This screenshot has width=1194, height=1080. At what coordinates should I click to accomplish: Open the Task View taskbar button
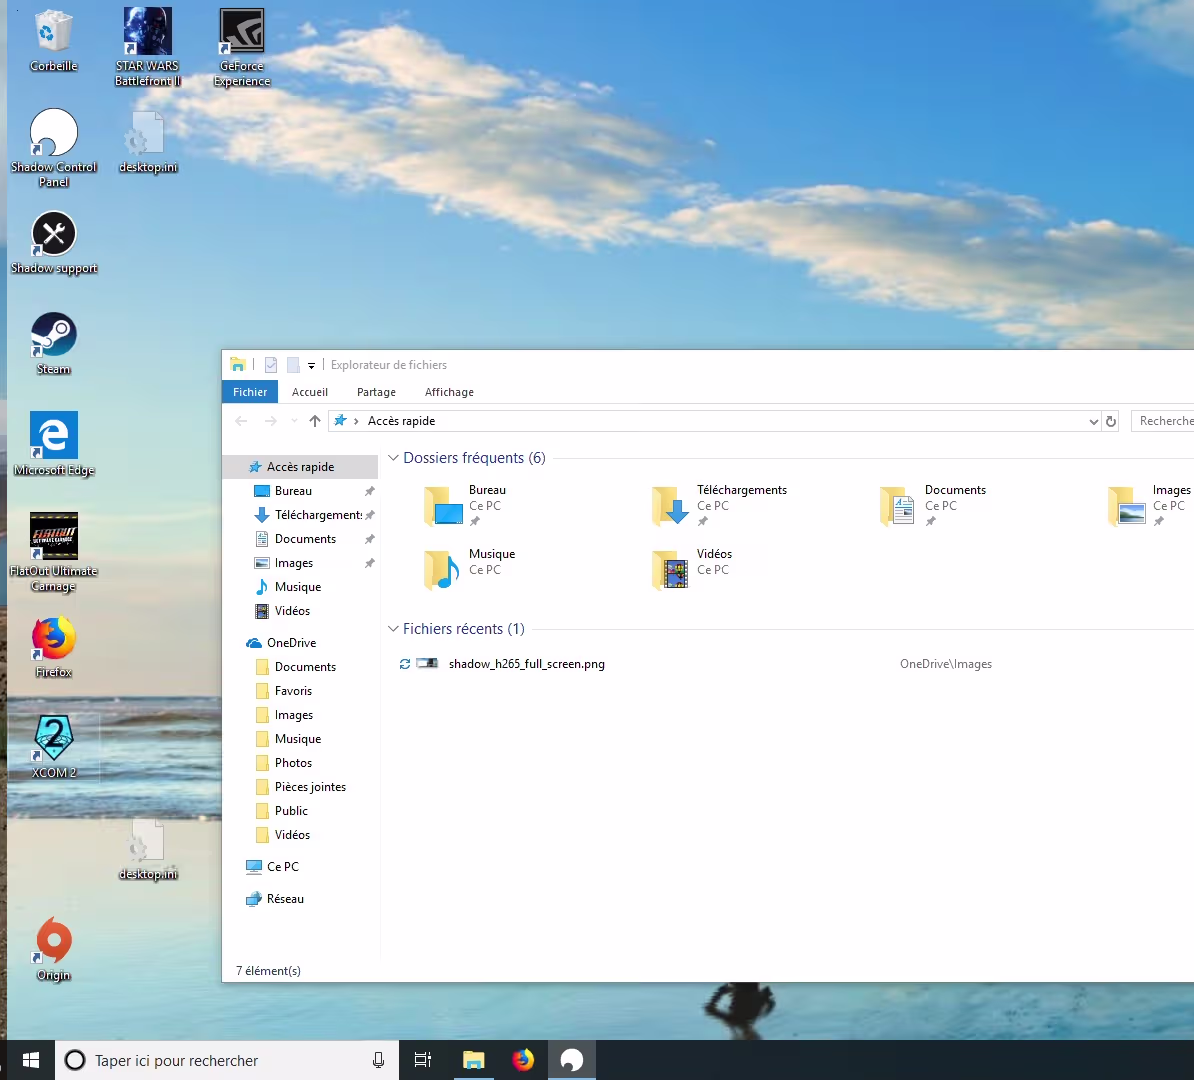pos(423,1060)
